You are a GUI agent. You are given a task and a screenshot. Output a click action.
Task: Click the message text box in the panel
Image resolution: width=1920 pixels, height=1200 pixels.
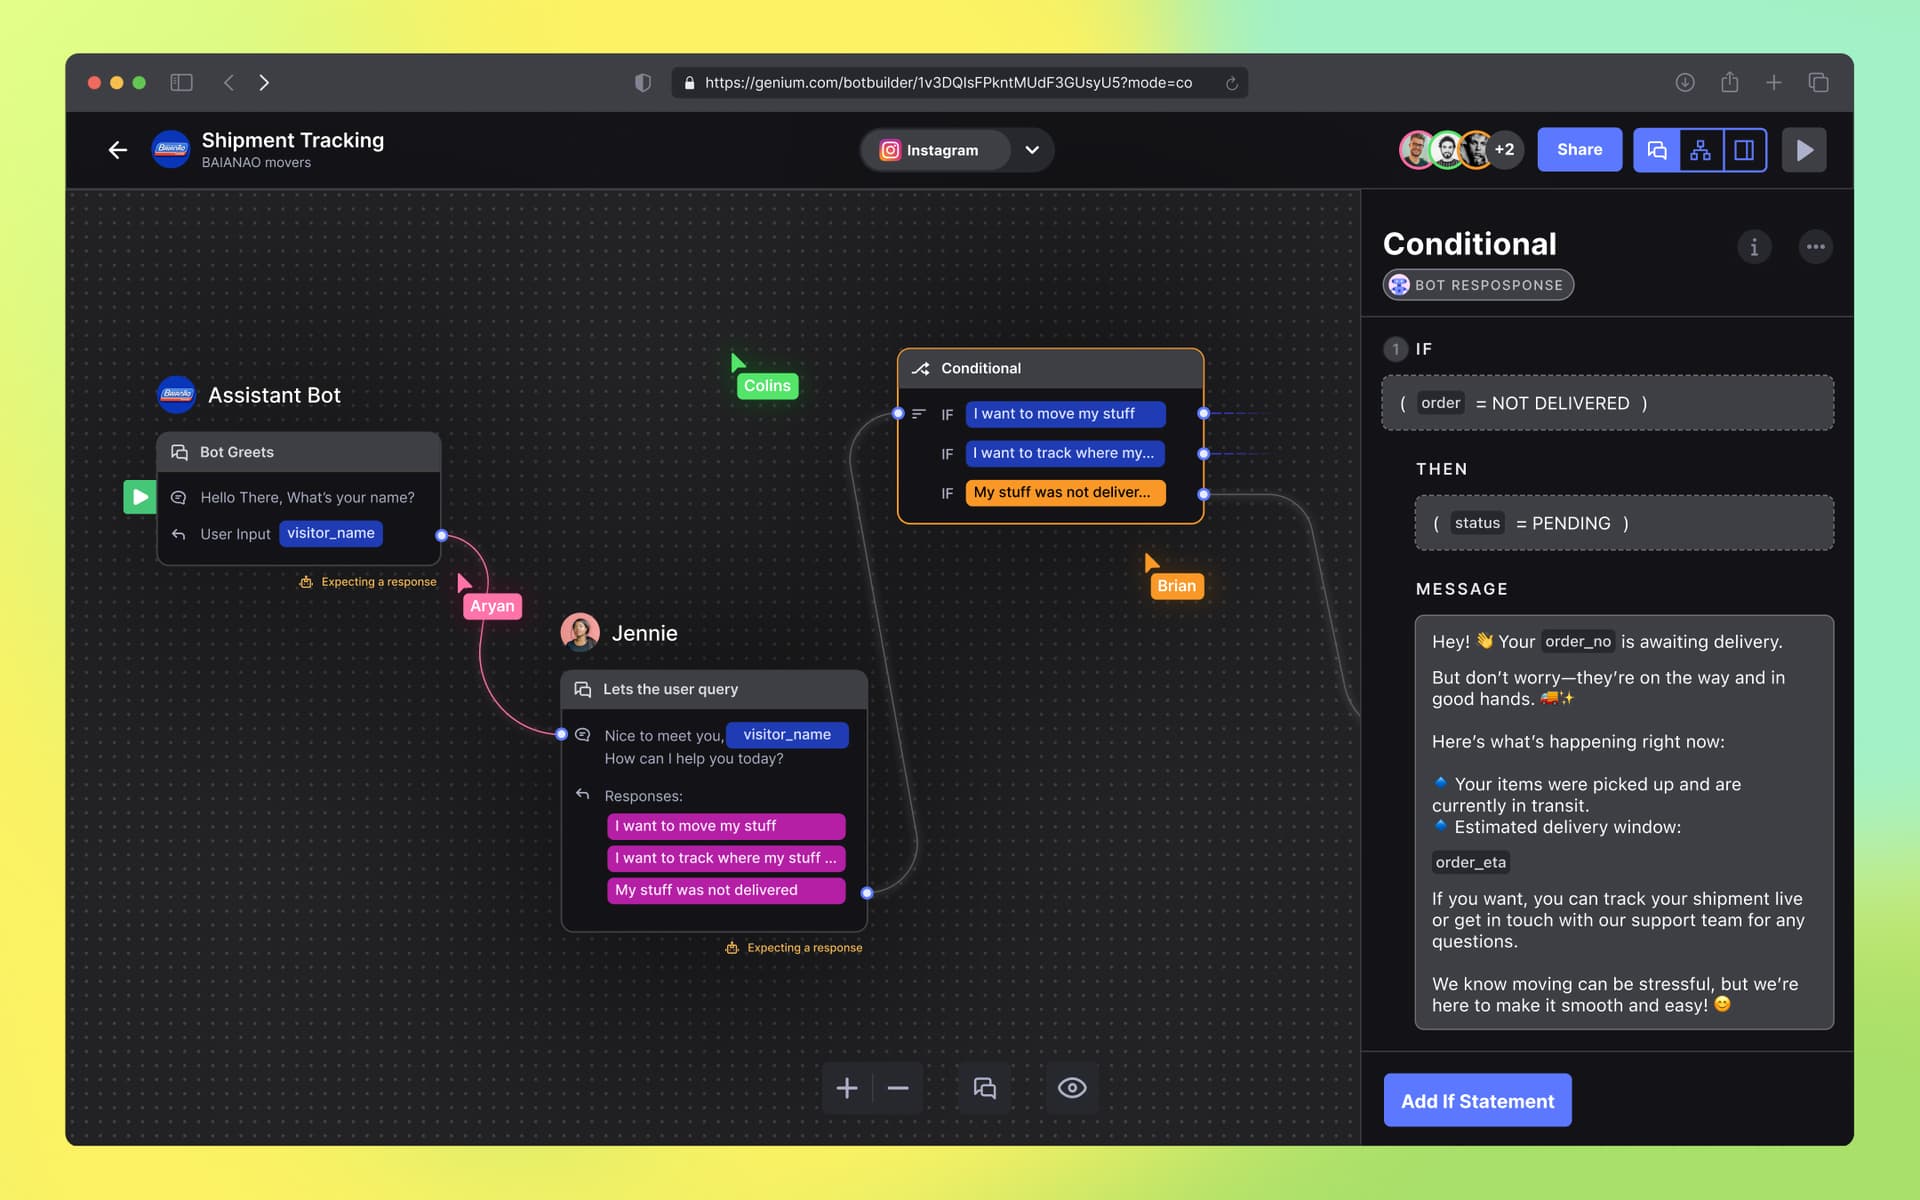pos(1623,822)
